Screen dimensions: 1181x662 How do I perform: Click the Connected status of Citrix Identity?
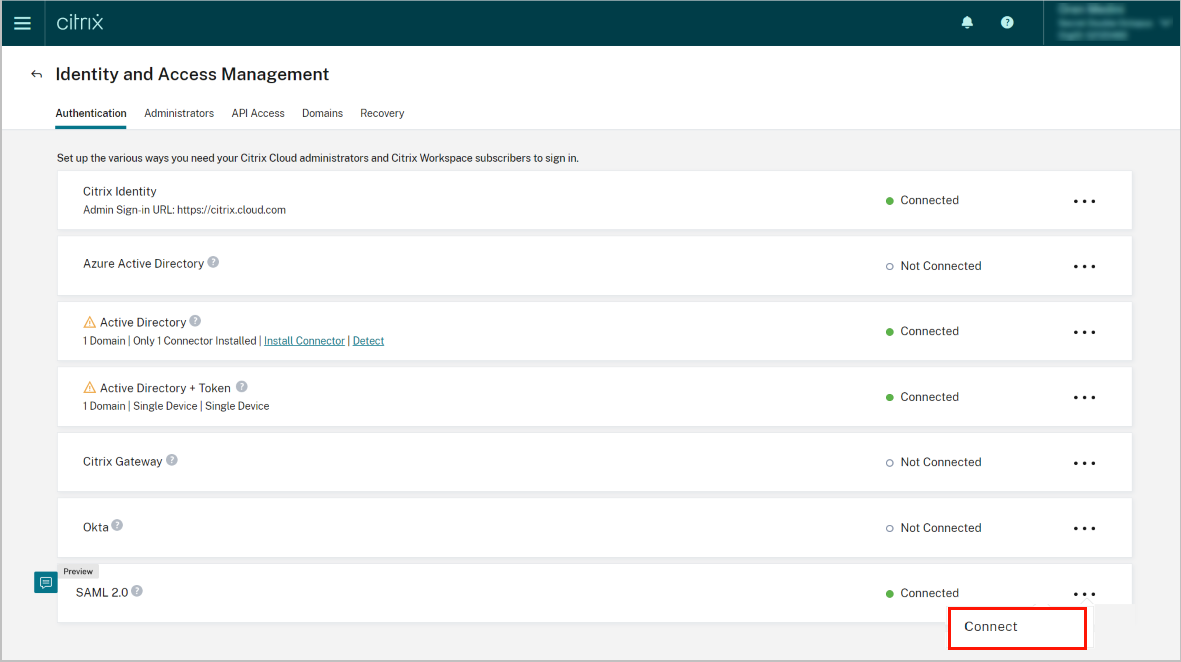coord(923,200)
